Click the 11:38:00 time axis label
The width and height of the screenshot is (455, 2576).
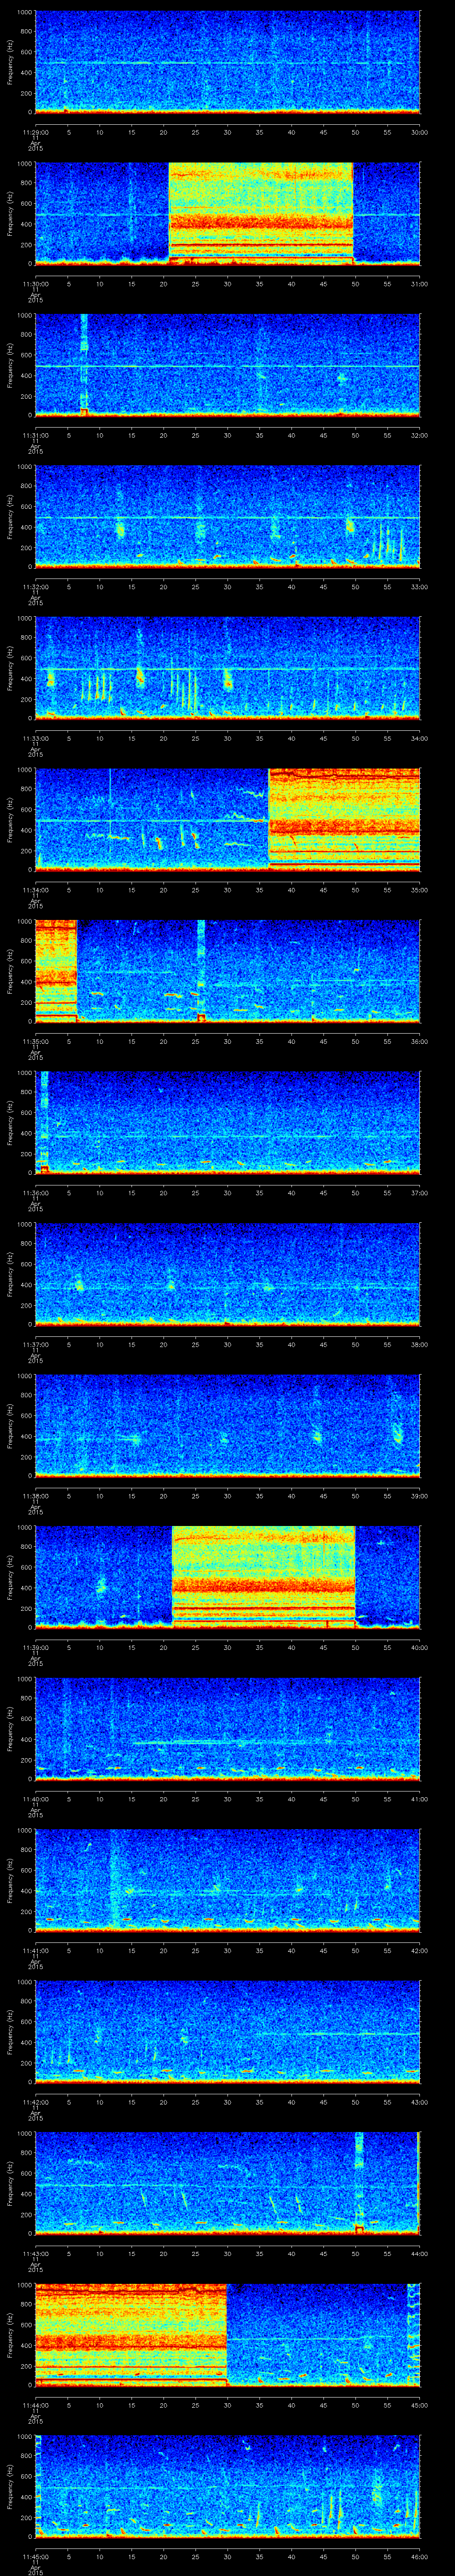(35, 1495)
